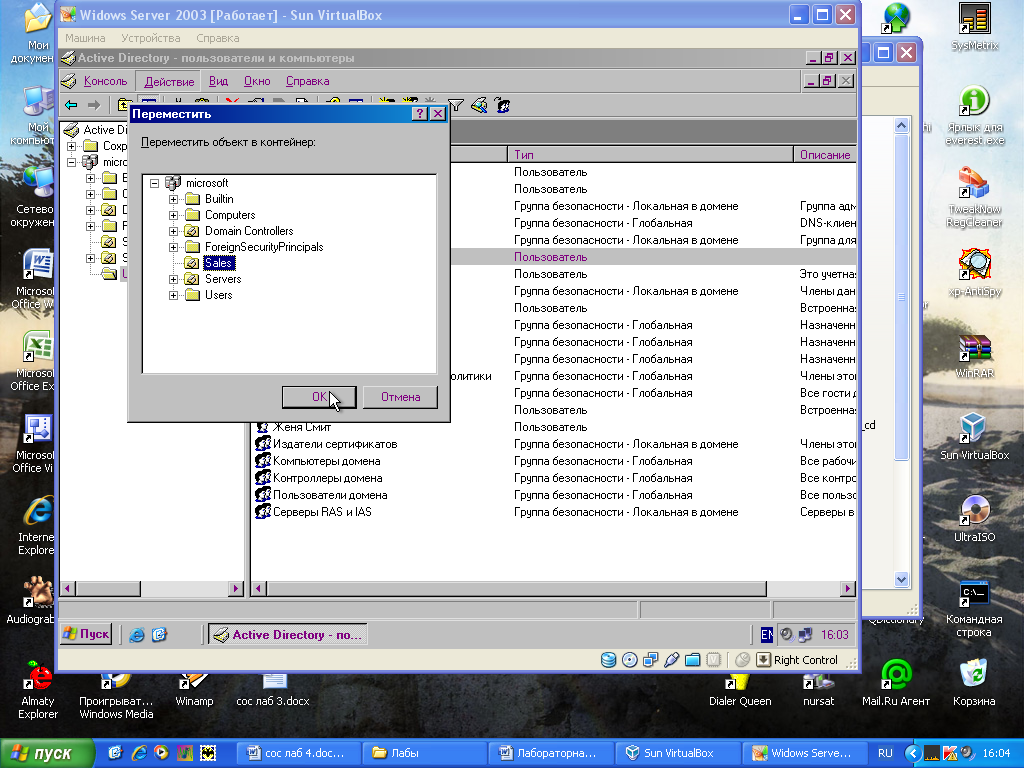Open the Winamp desktop shortcut

coord(195,691)
